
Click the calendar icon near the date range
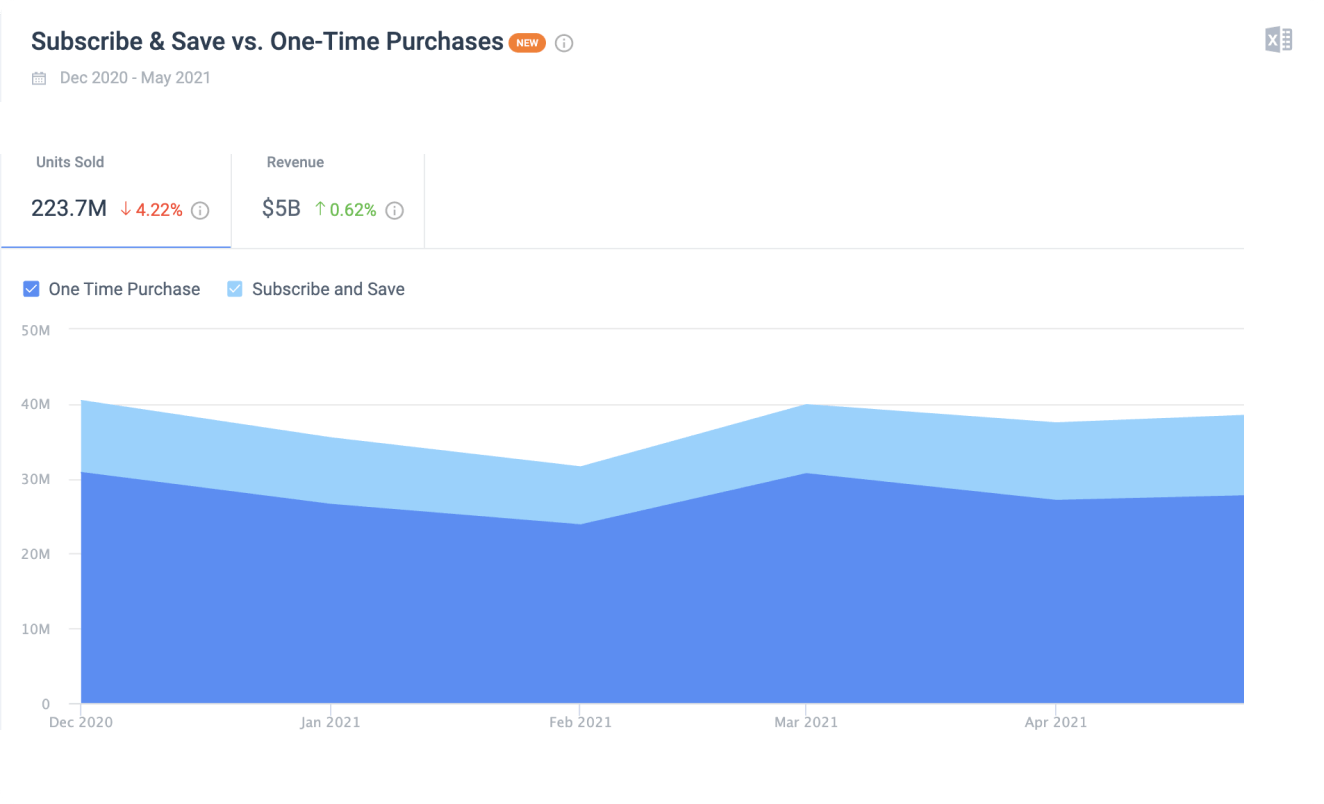[x=38, y=78]
